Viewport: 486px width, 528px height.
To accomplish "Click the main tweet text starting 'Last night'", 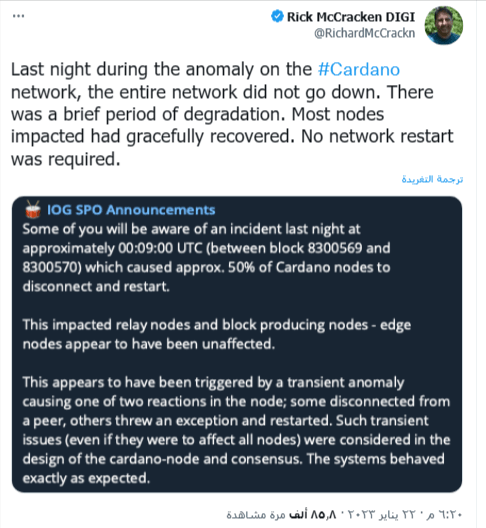I will tap(232, 114).
